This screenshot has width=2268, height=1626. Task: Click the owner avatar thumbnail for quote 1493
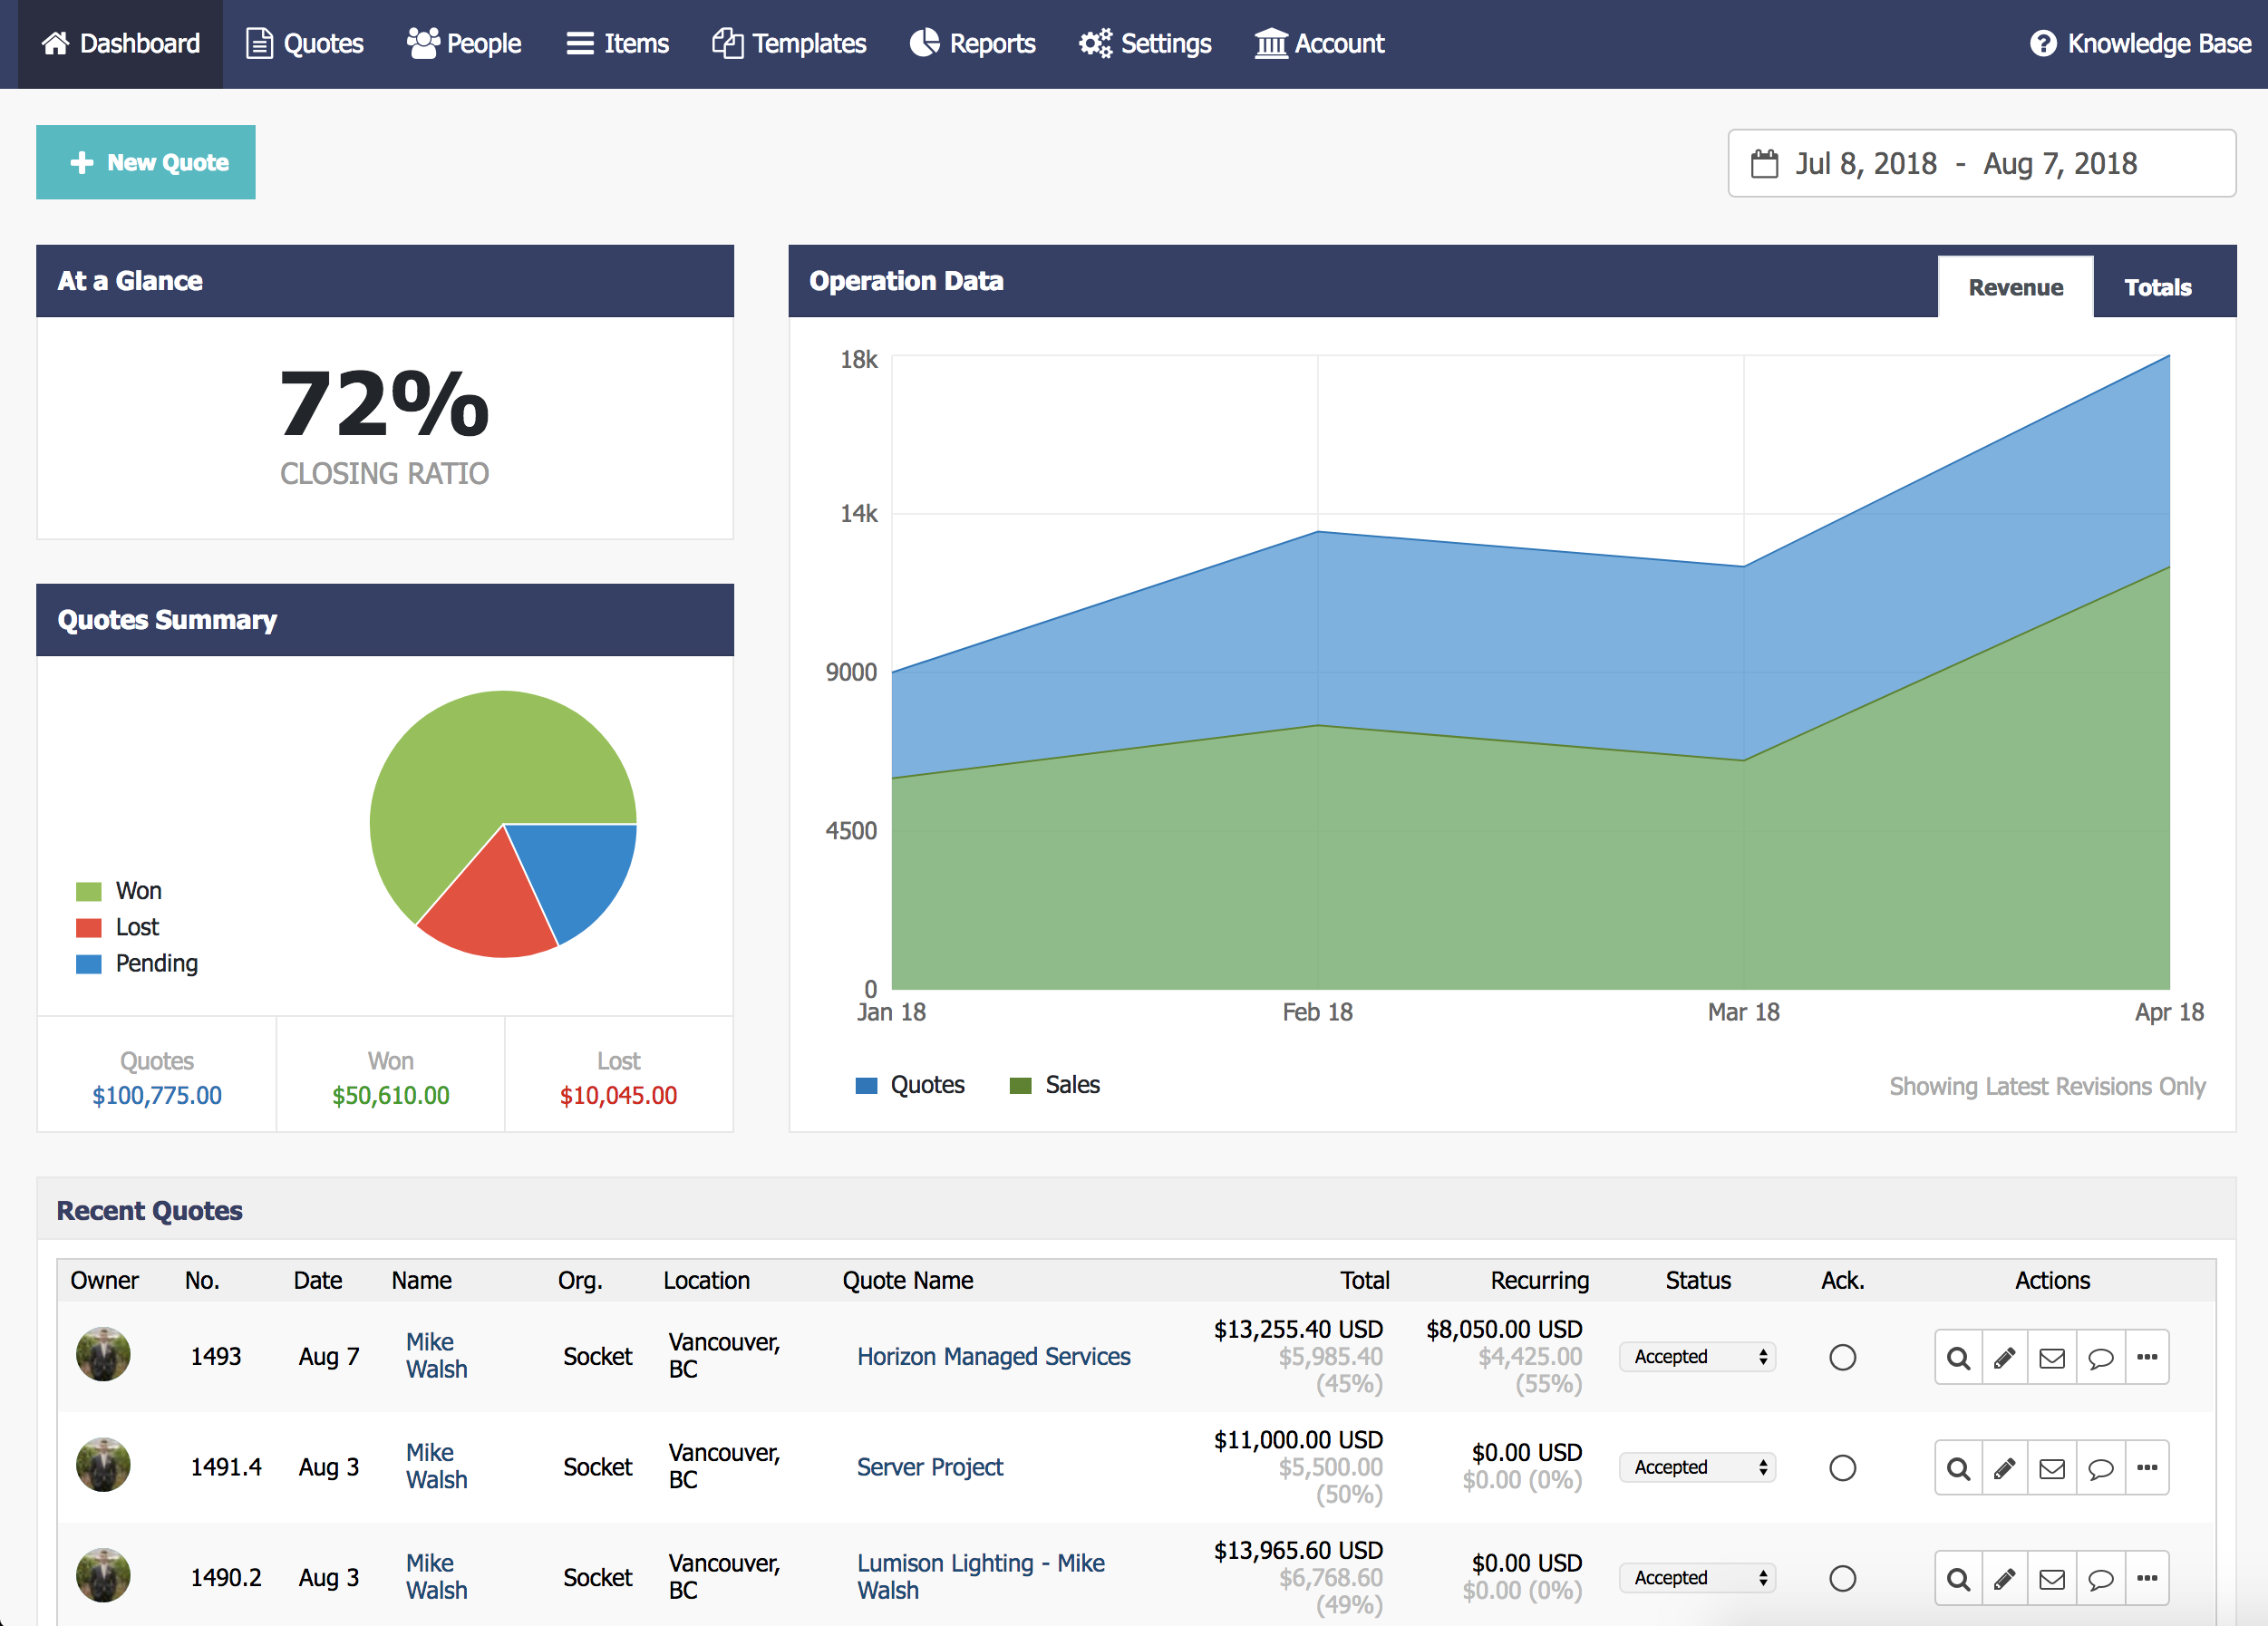coord(103,1354)
